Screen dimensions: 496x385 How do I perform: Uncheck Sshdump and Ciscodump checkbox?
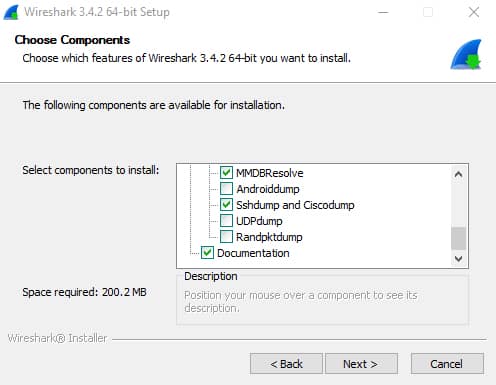click(x=226, y=205)
